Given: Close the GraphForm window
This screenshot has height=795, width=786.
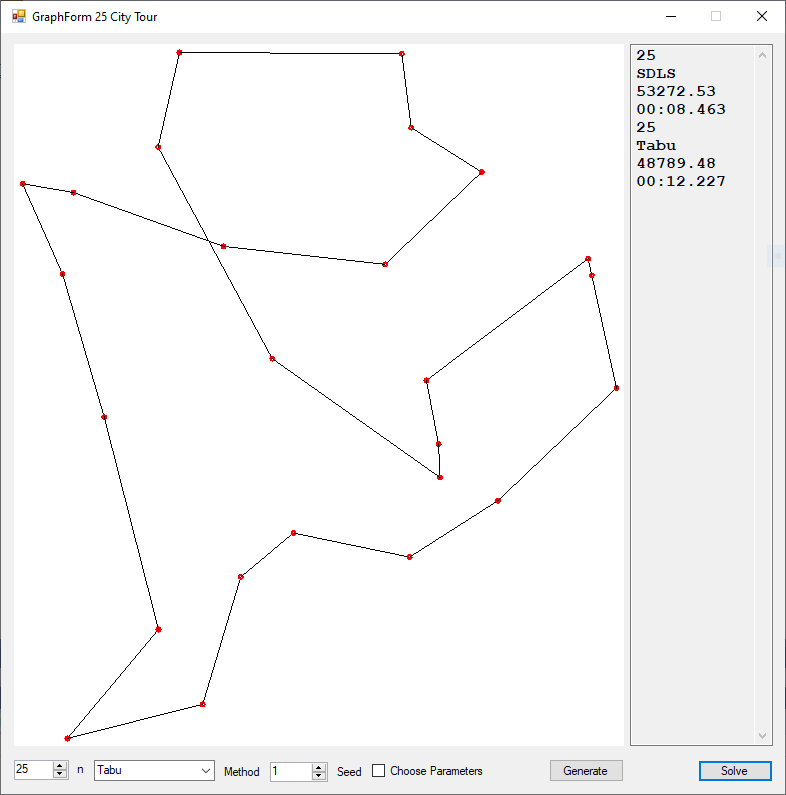Looking at the screenshot, I should (762, 17).
